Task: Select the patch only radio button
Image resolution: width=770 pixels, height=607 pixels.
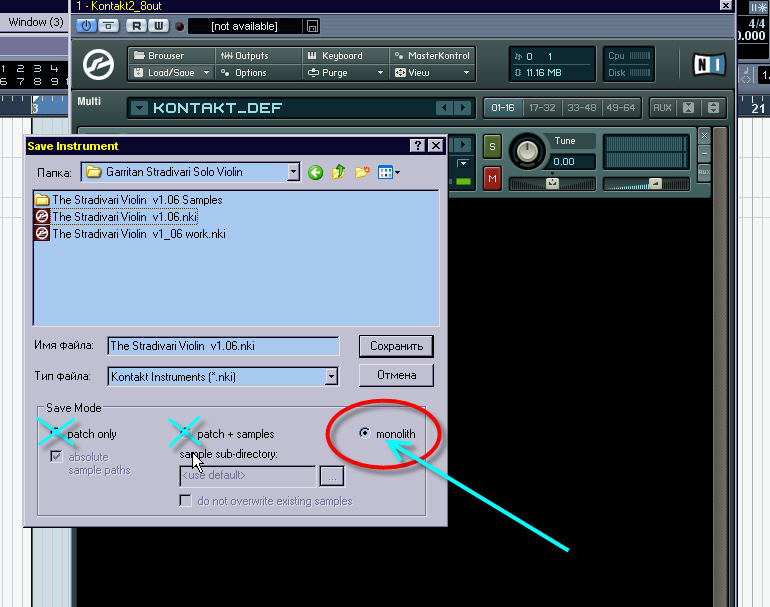Action: click(x=56, y=433)
